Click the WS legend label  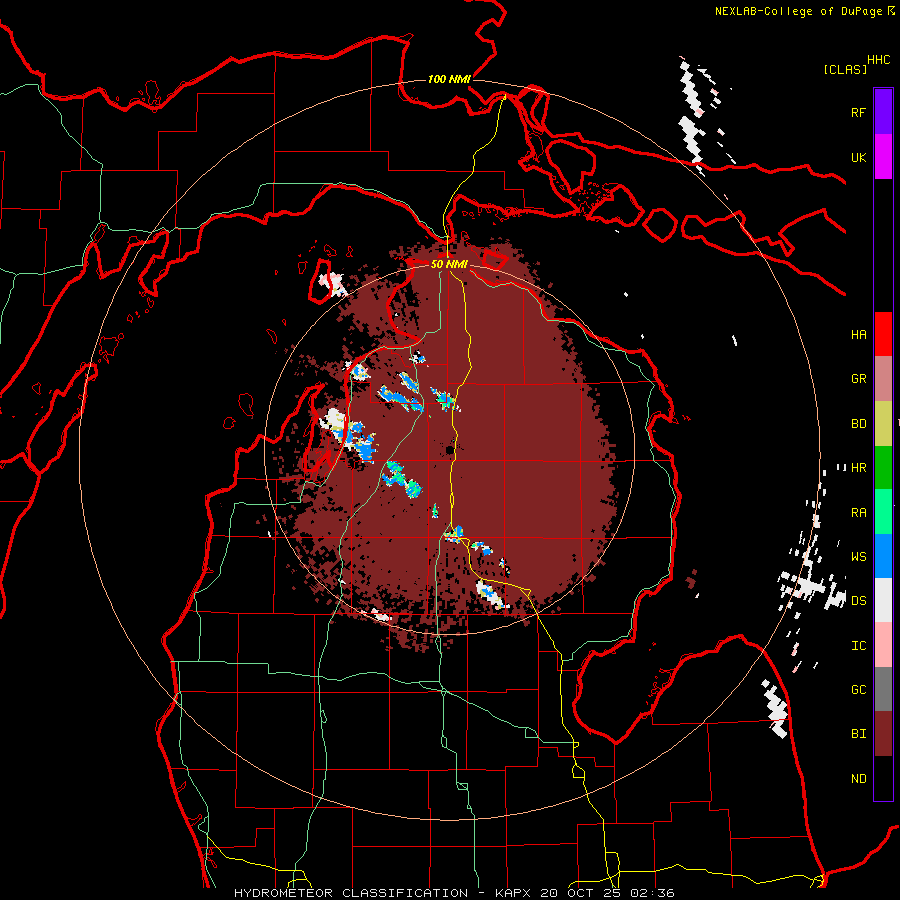click(859, 556)
